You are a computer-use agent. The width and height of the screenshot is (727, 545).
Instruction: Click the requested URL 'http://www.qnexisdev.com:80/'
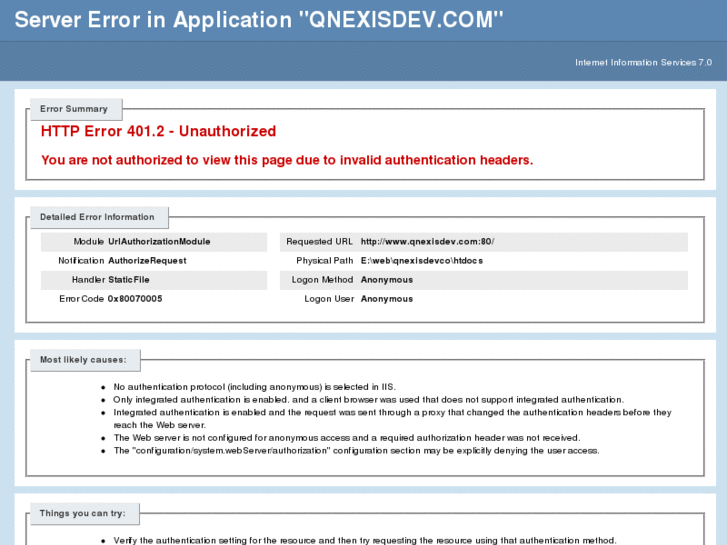pos(427,242)
